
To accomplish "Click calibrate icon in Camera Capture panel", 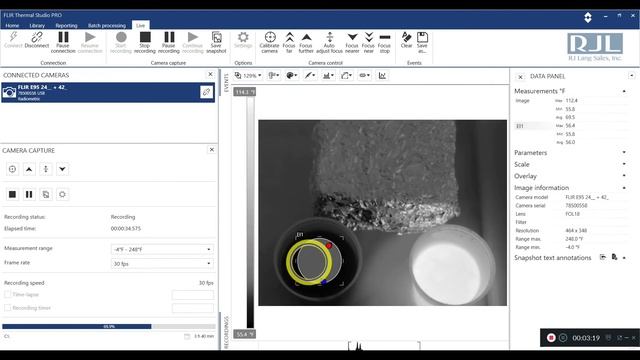I will 12,169.
